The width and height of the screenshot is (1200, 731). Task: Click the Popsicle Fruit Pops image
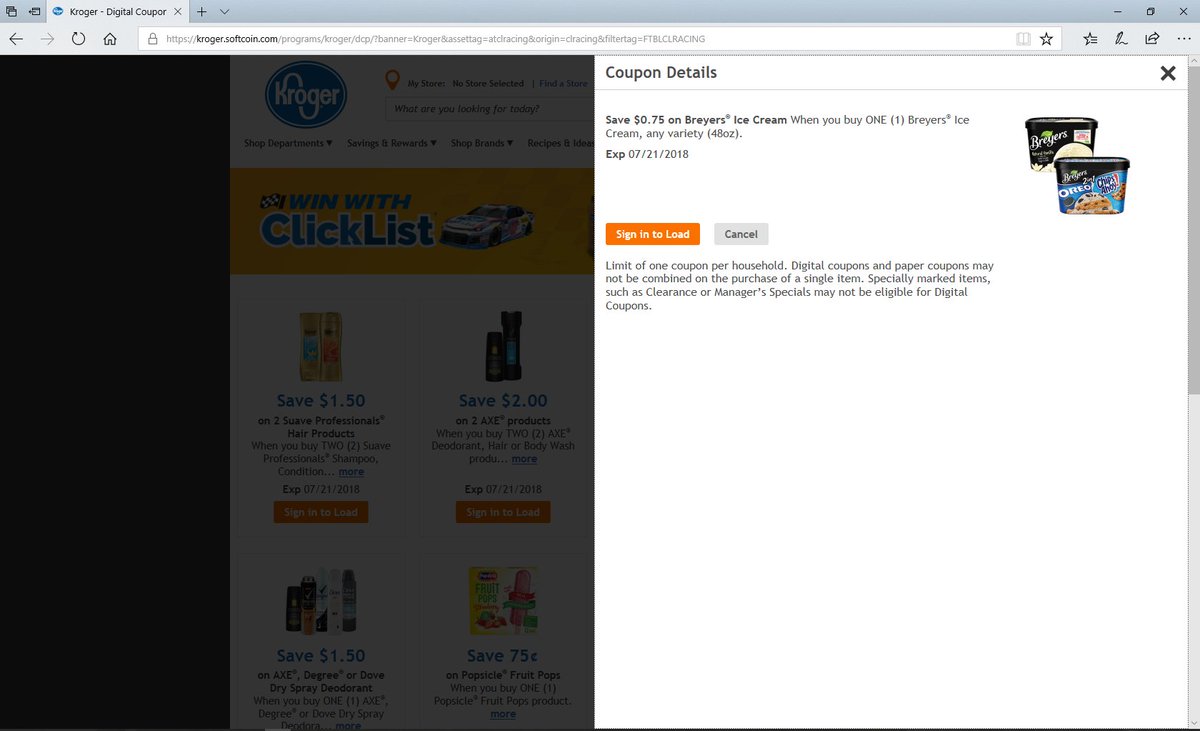tap(503, 602)
